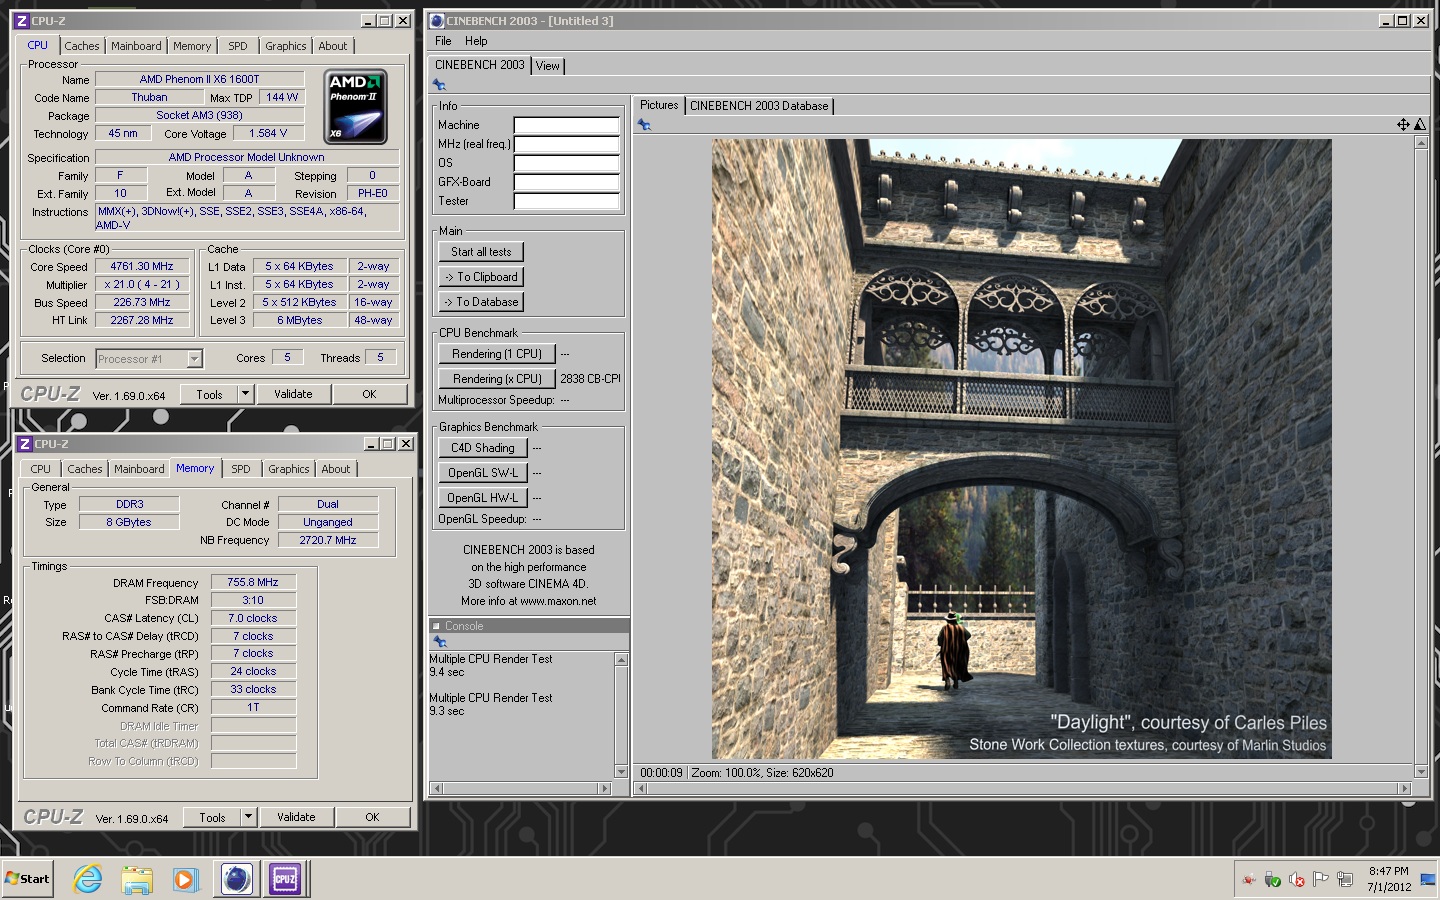
Task: Click the Console scrollbar up arrow
Action: coord(621,660)
